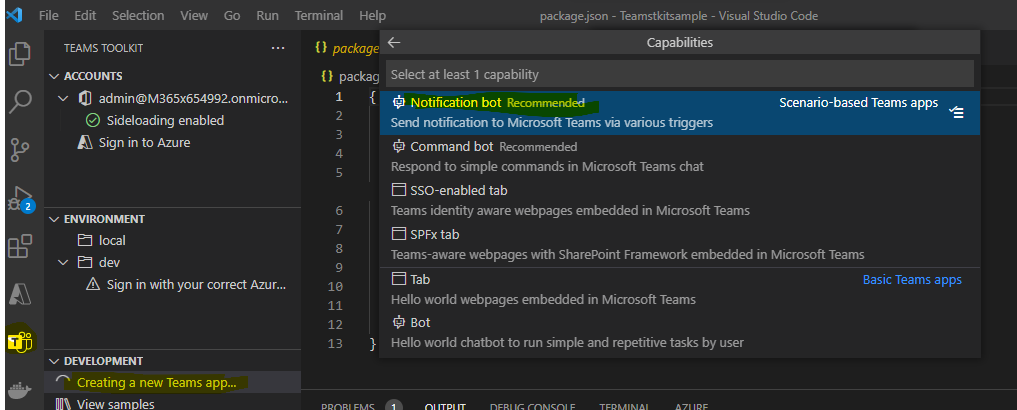The height and width of the screenshot is (410, 1017).
Task: Switch to the DEBUG CONSOLE tab
Action: click(x=531, y=406)
